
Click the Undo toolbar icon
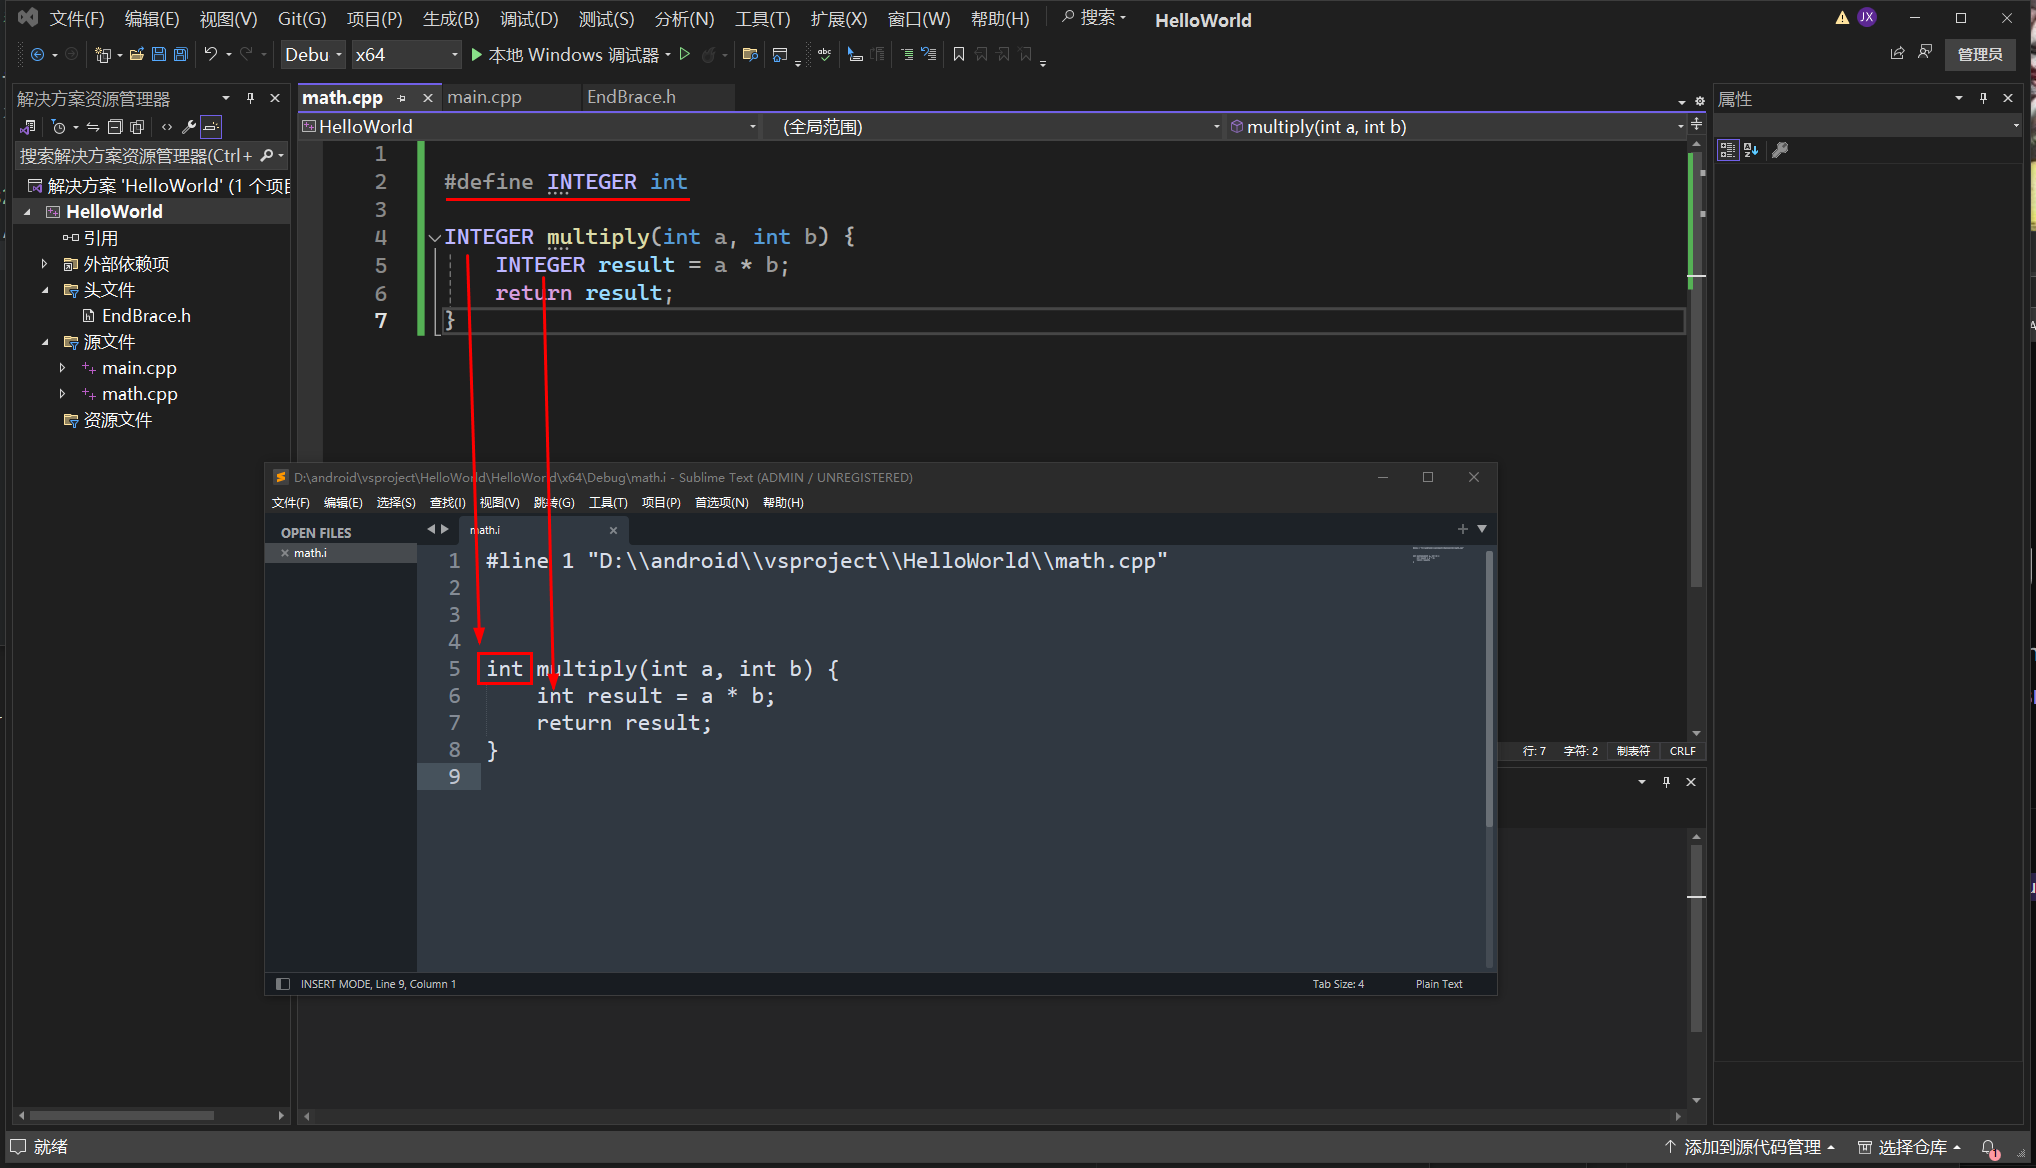(x=210, y=54)
